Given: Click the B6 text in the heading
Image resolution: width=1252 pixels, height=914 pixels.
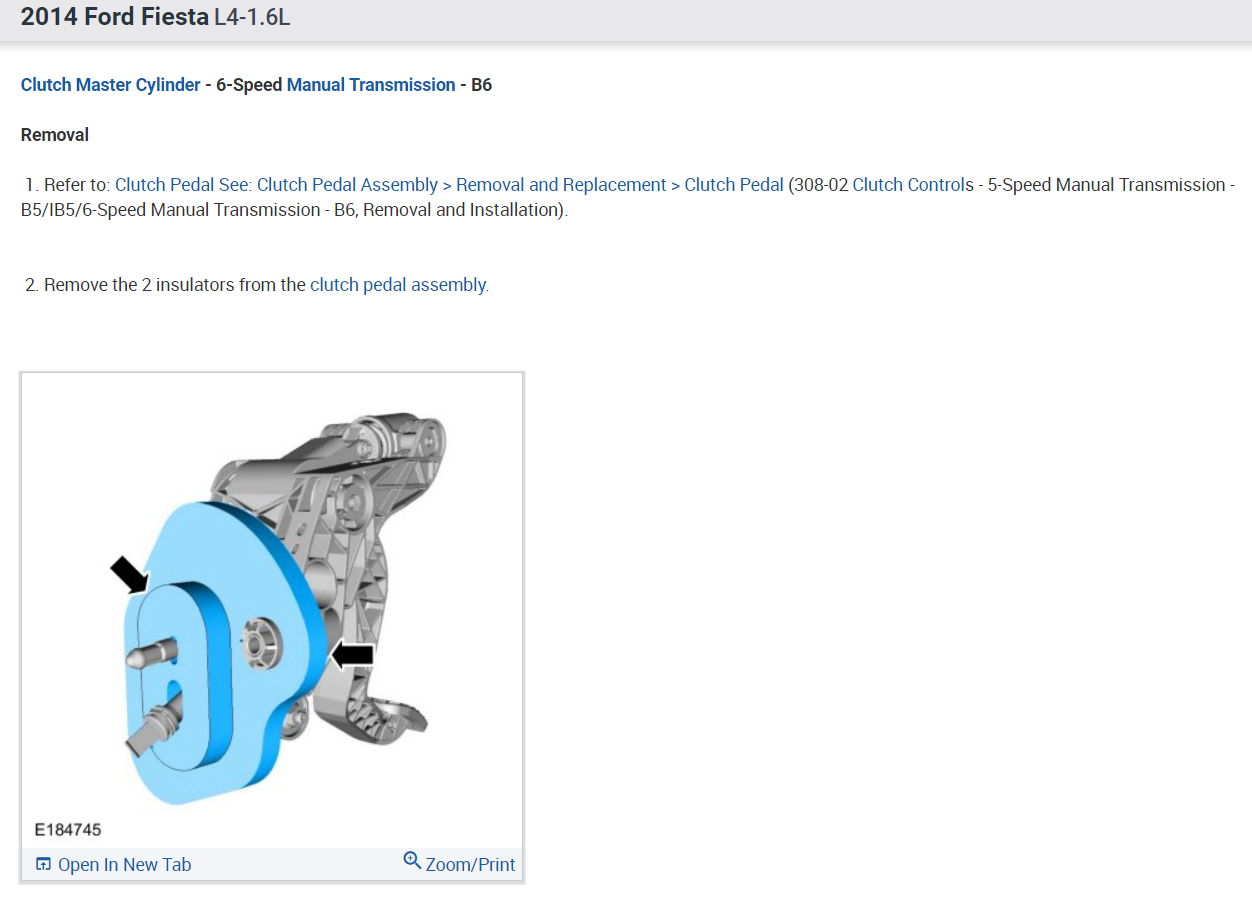Looking at the screenshot, I should point(481,85).
